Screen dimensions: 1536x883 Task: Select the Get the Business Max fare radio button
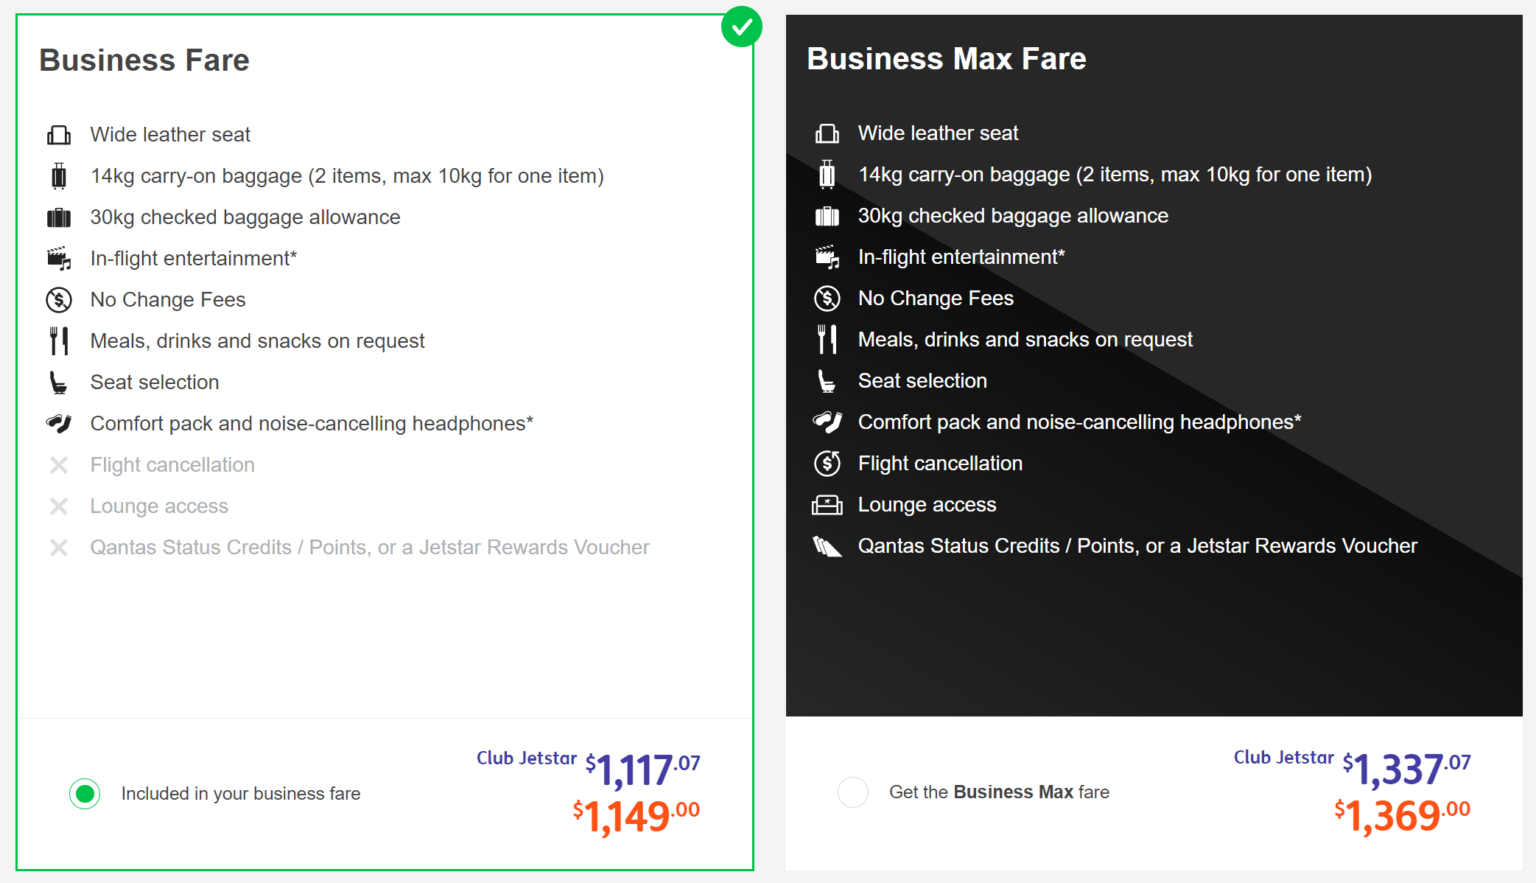852,792
